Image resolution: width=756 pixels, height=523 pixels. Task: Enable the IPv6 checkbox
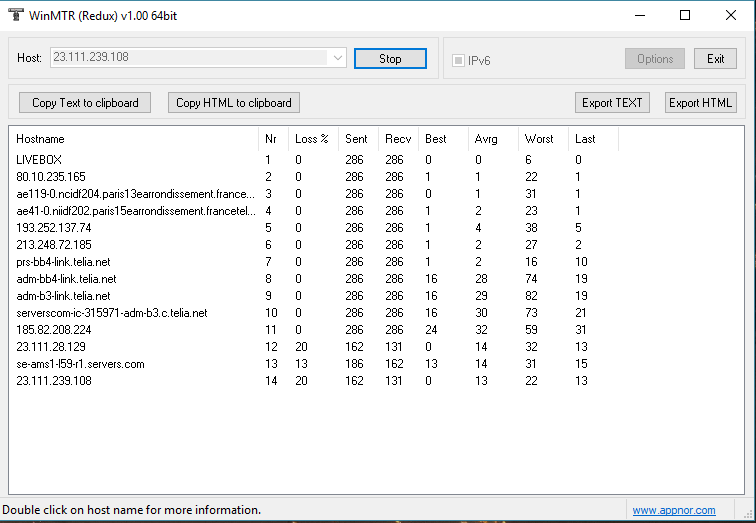point(459,60)
